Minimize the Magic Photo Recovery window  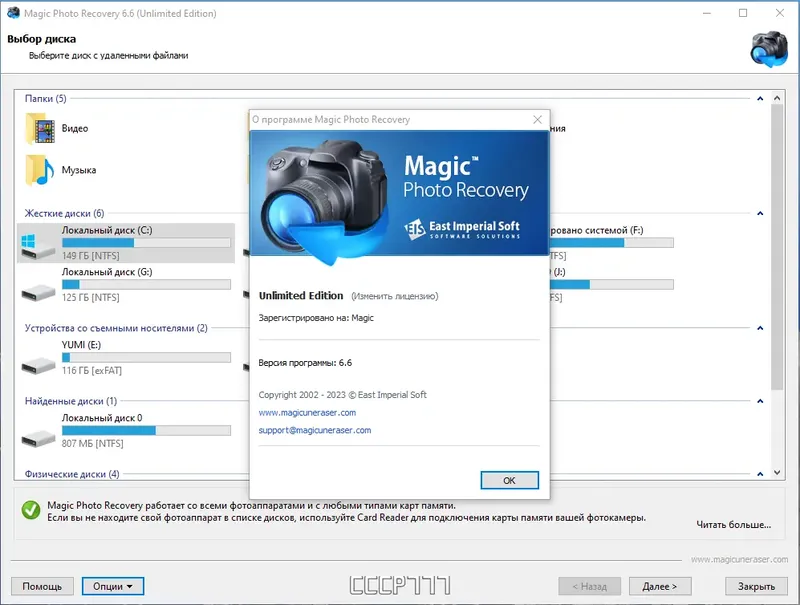click(x=707, y=13)
